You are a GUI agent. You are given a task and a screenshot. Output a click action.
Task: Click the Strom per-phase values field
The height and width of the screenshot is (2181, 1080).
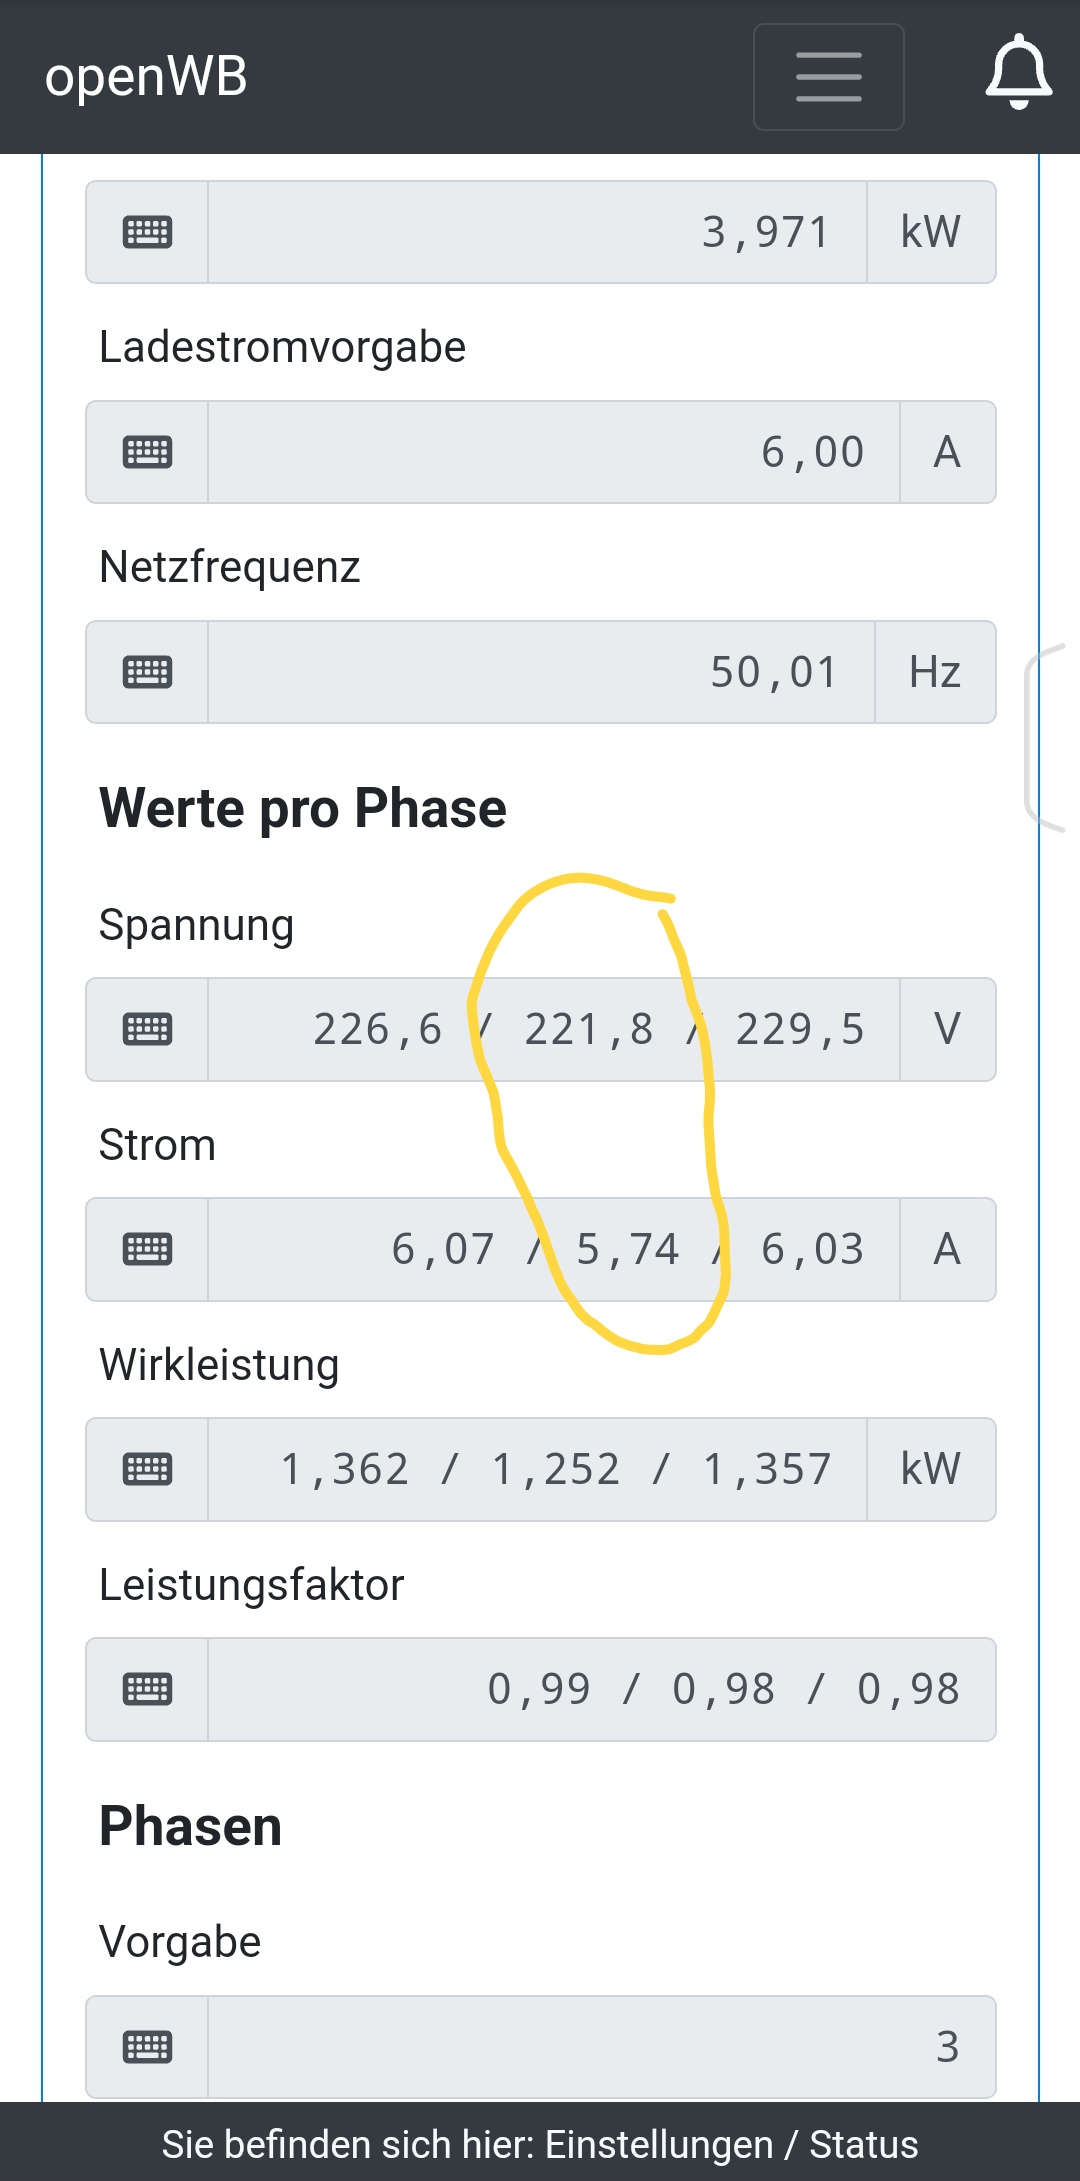coord(553,1249)
